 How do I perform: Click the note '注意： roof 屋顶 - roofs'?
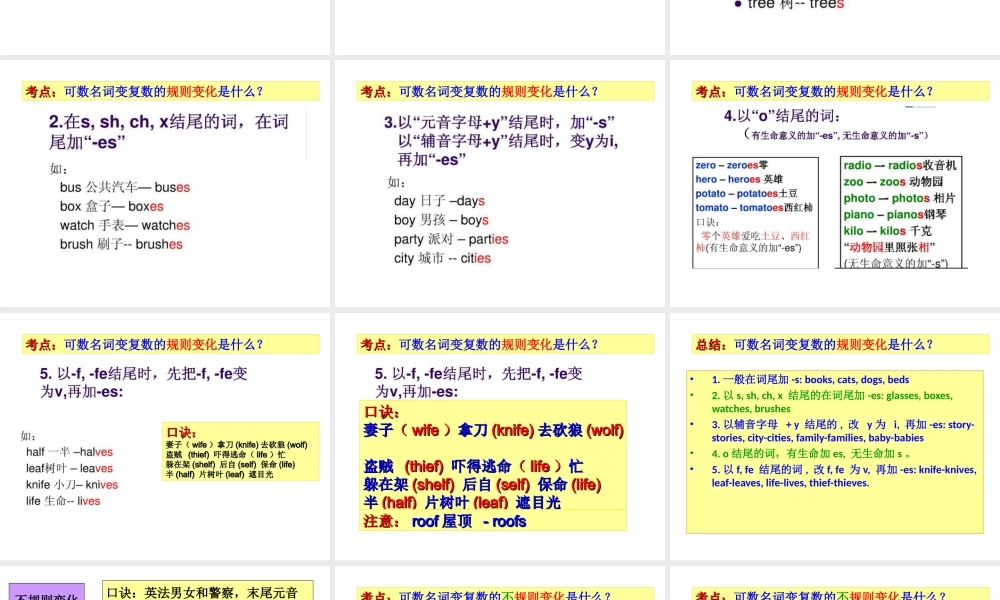point(445,522)
